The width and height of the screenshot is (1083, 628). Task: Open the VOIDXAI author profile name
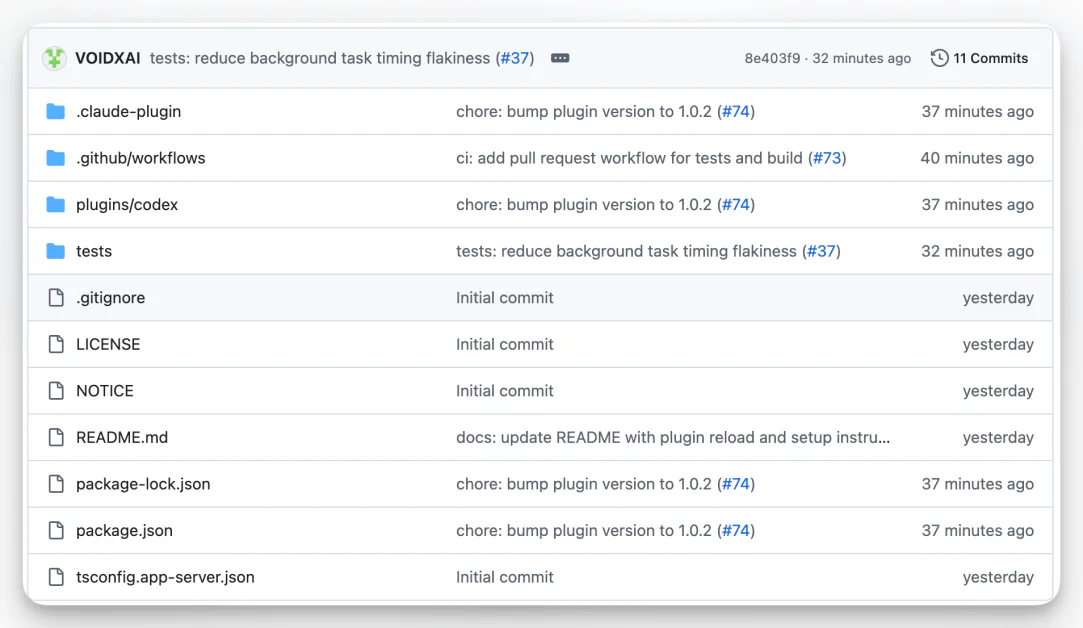[108, 58]
